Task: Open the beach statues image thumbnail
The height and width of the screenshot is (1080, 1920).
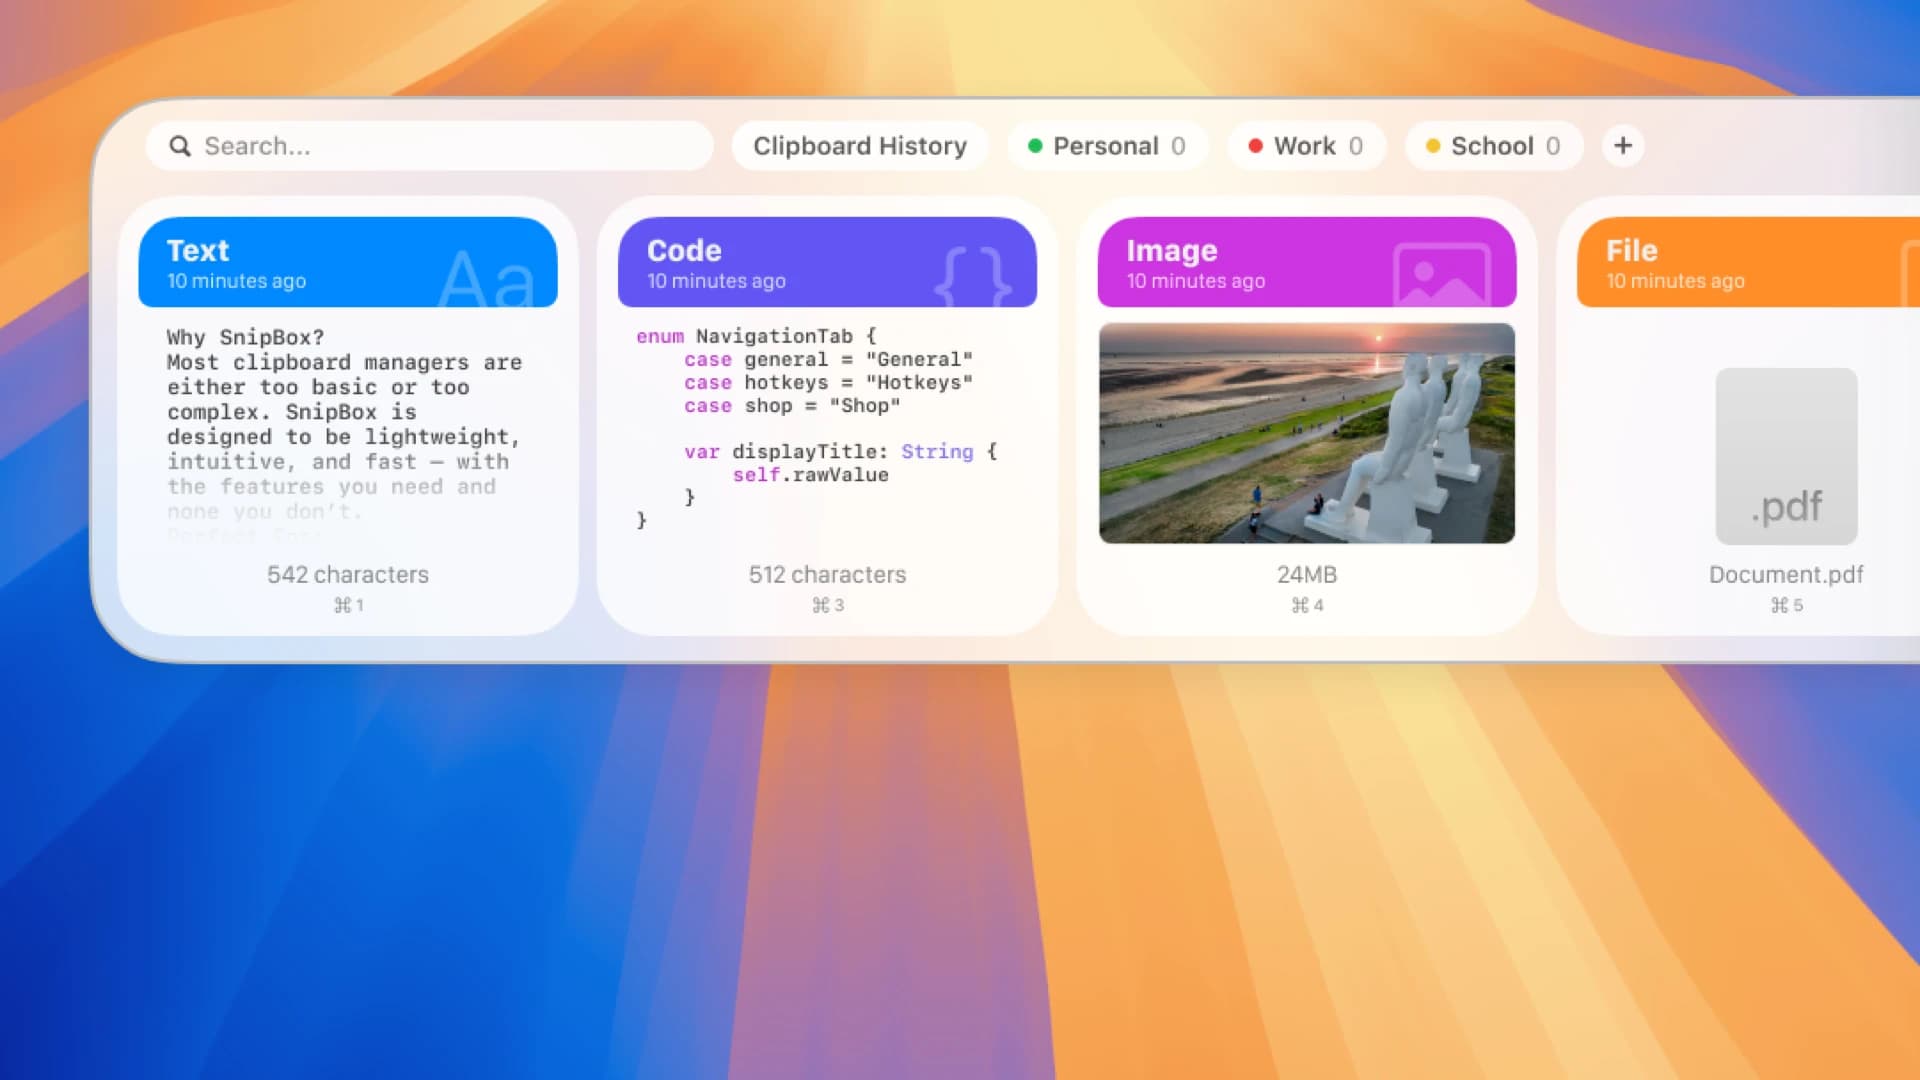Action: coord(1307,433)
